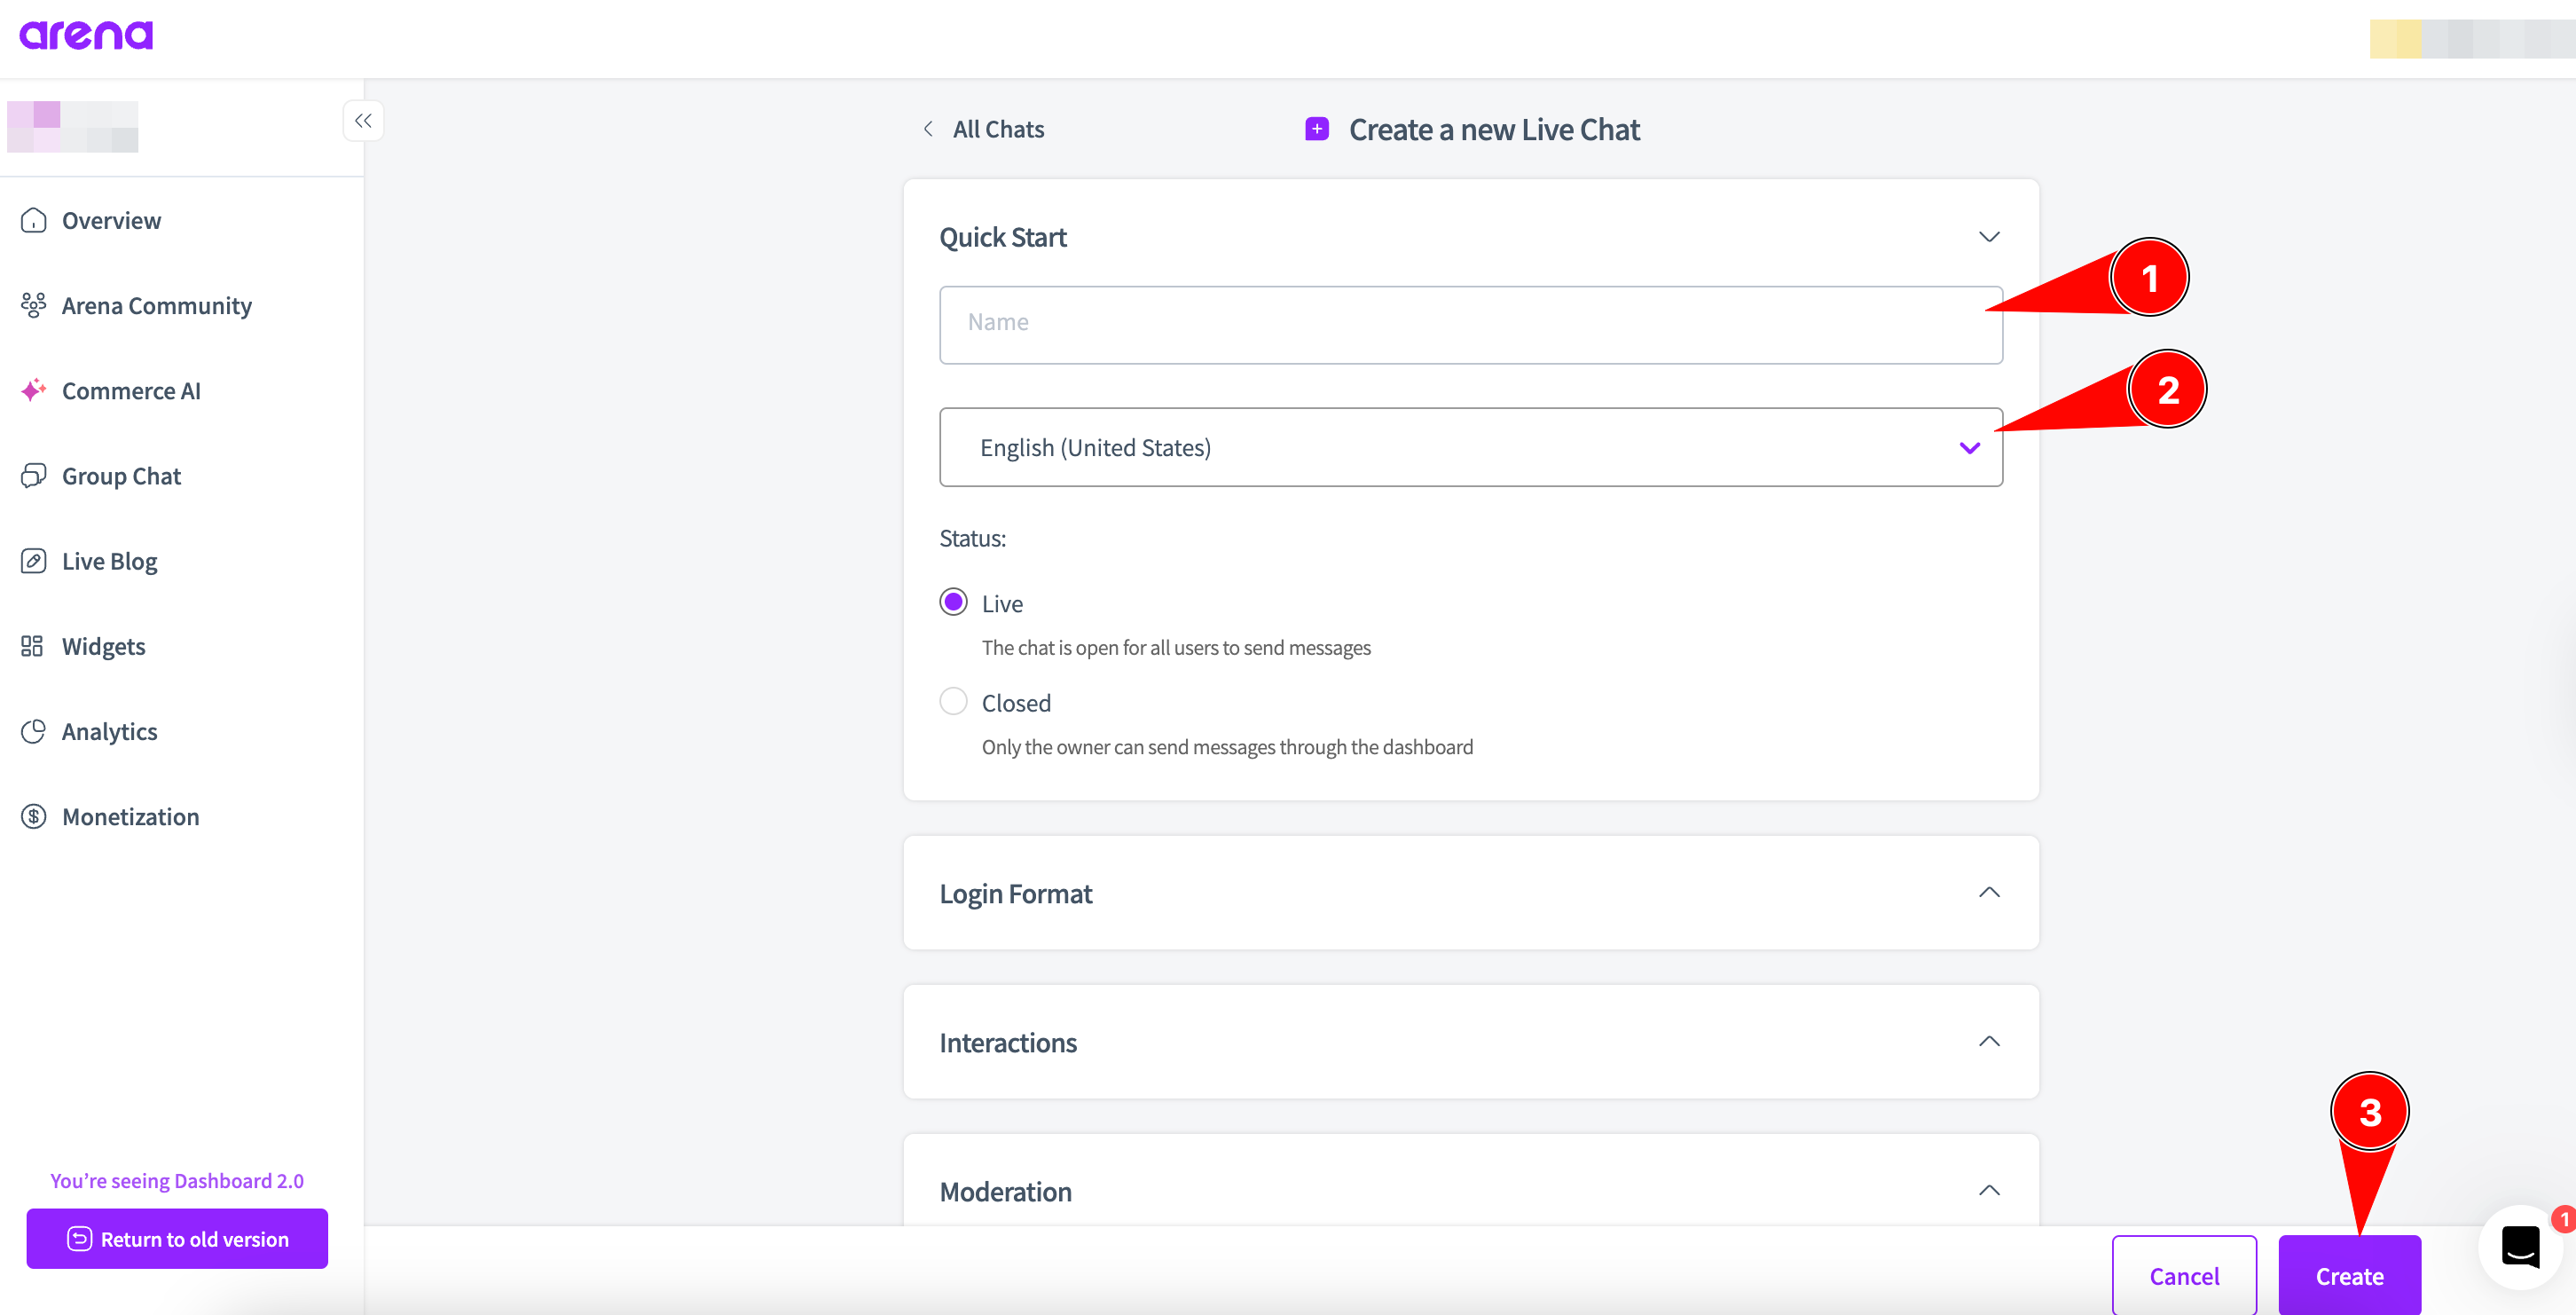The width and height of the screenshot is (2576, 1315).
Task: Click the Group Chat bubble icon
Action: [x=34, y=475]
